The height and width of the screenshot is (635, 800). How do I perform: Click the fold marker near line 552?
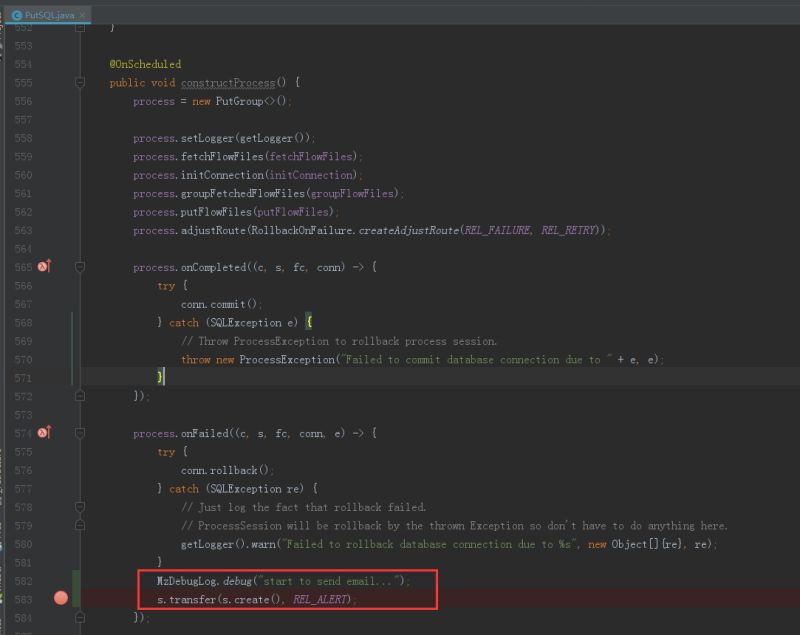pos(82,27)
